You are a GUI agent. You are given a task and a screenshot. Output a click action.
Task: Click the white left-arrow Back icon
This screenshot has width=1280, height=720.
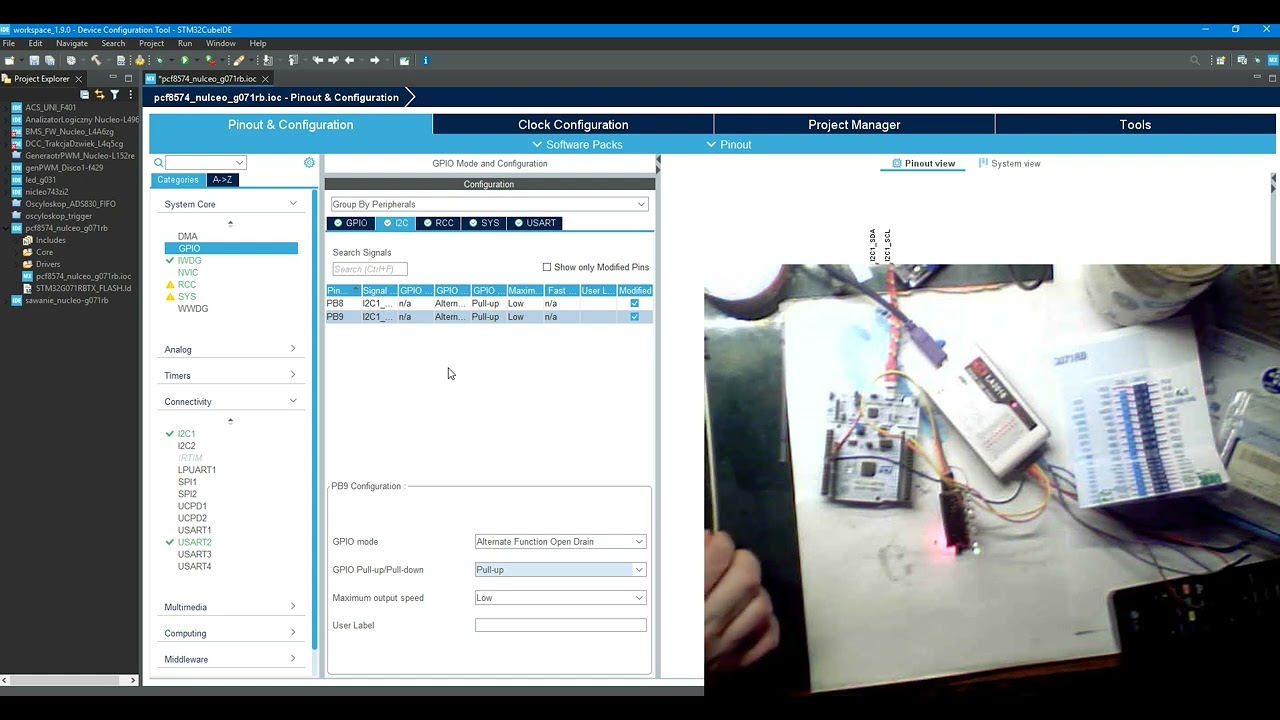[x=349, y=60]
